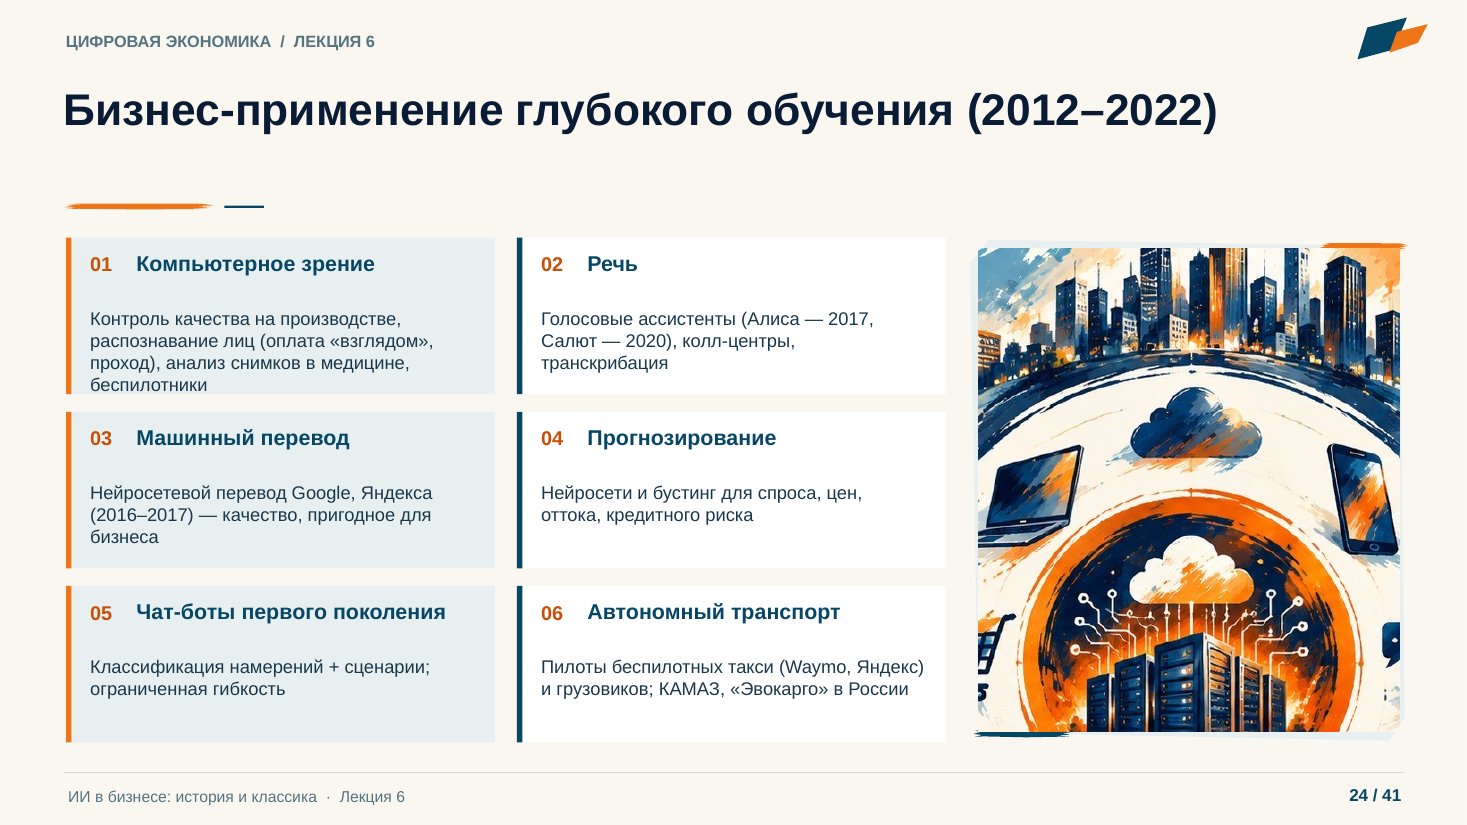The width and height of the screenshot is (1467, 825).
Task: Select the heading 'Компьютерное зрение'
Action: pyautogui.click(x=255, y=264)
